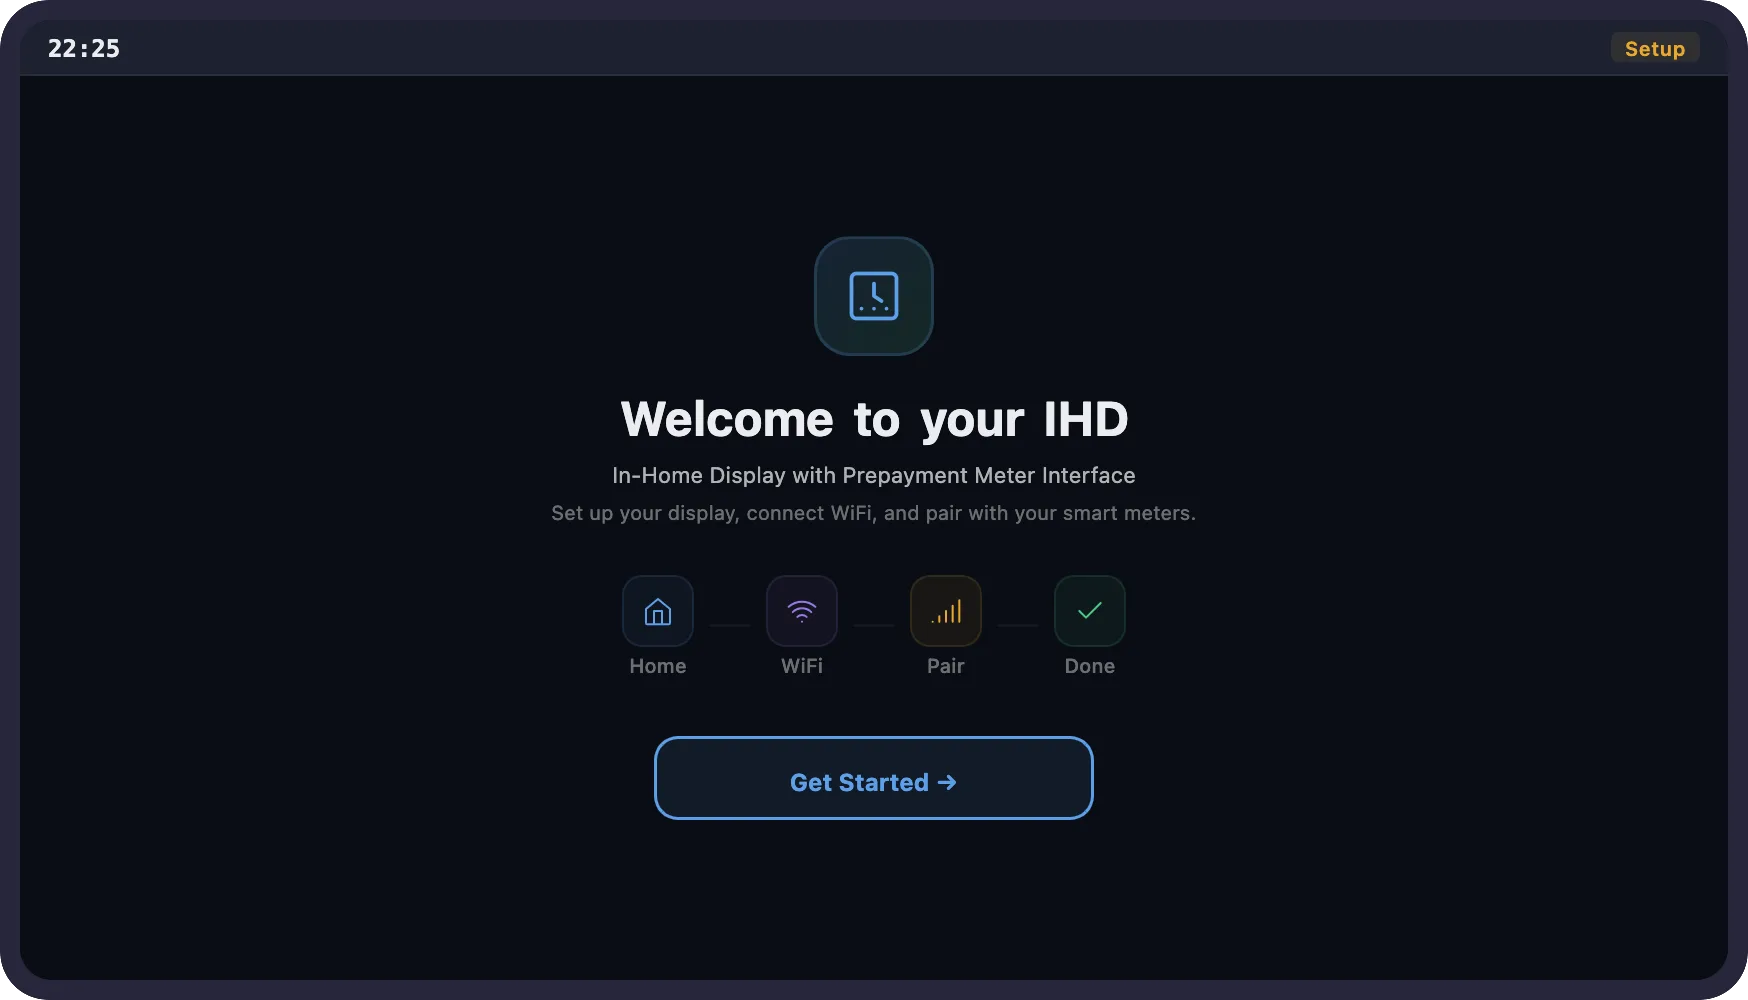Click the green Done checkmark icon
Screen dimensions: 1748x1000
pos(1089,611)
